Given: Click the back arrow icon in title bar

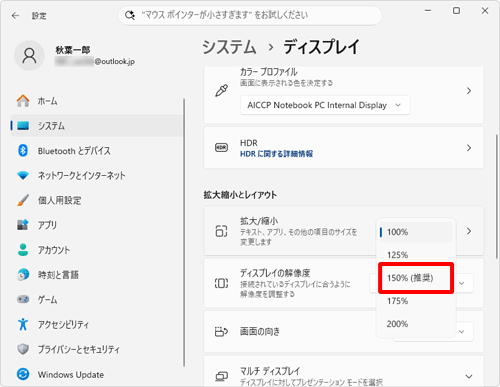Looking at the screenshot, I should coord(15,16).
